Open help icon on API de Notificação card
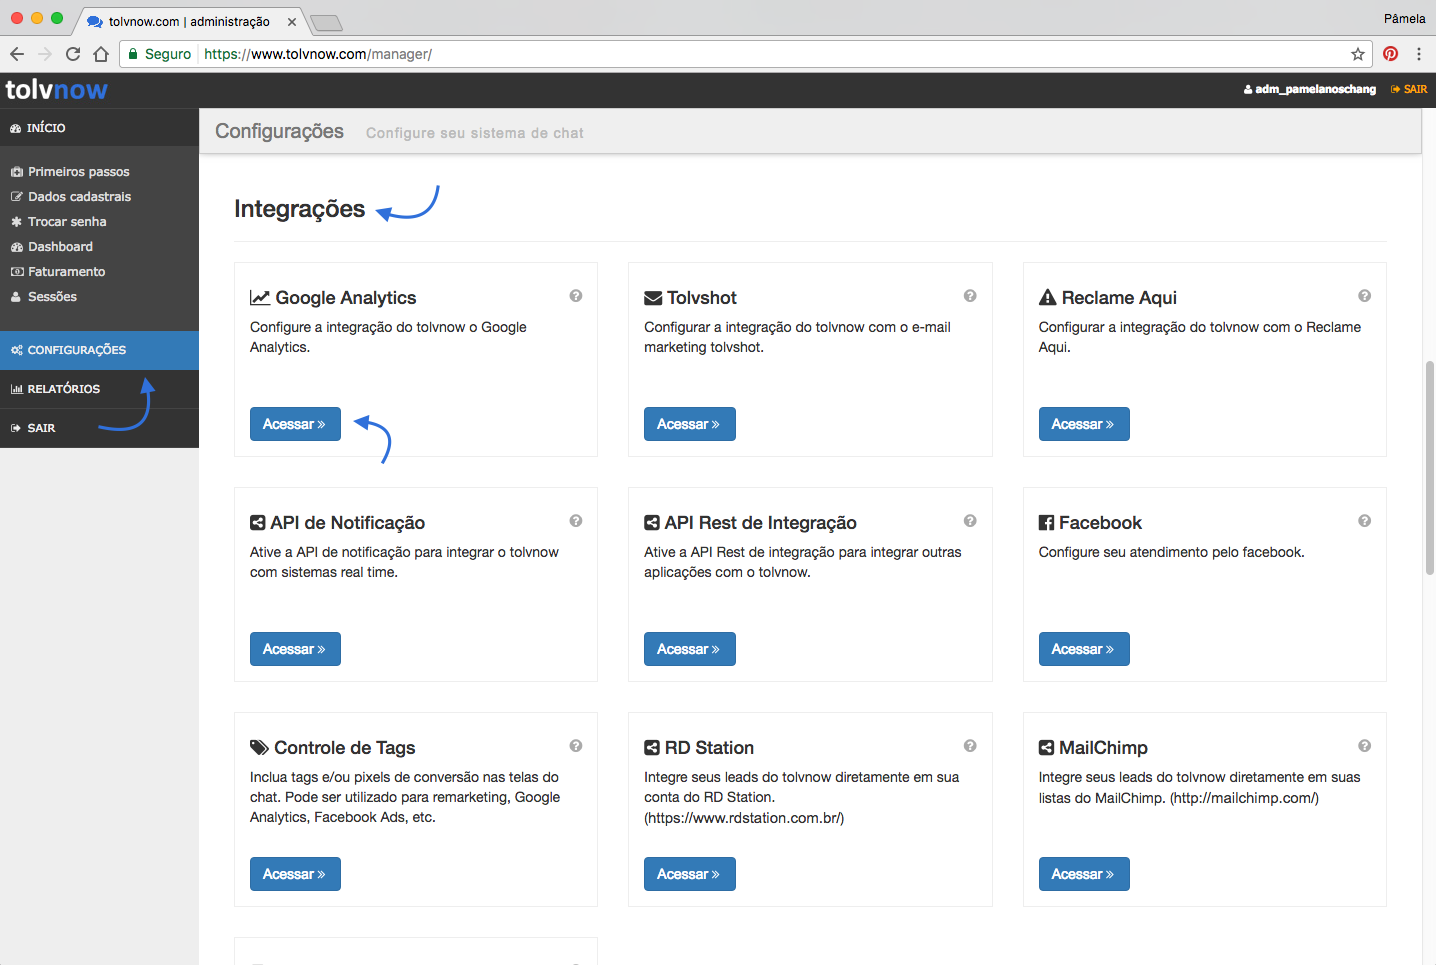This screenshot has width=1436, height=965. point(576,521)
